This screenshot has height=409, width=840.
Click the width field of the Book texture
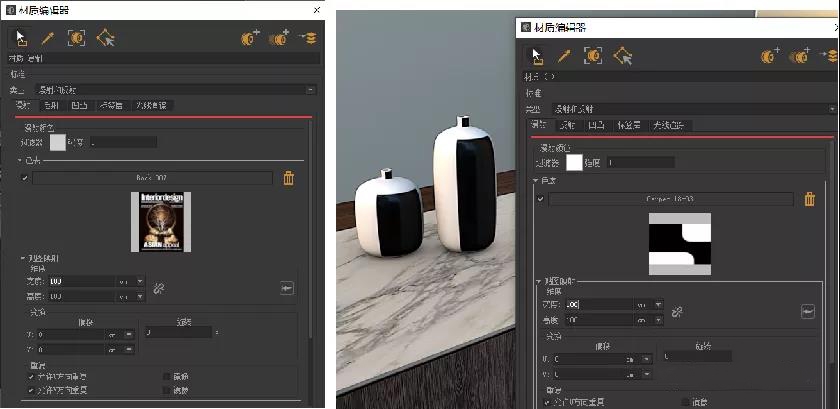[x=82, y=281]
